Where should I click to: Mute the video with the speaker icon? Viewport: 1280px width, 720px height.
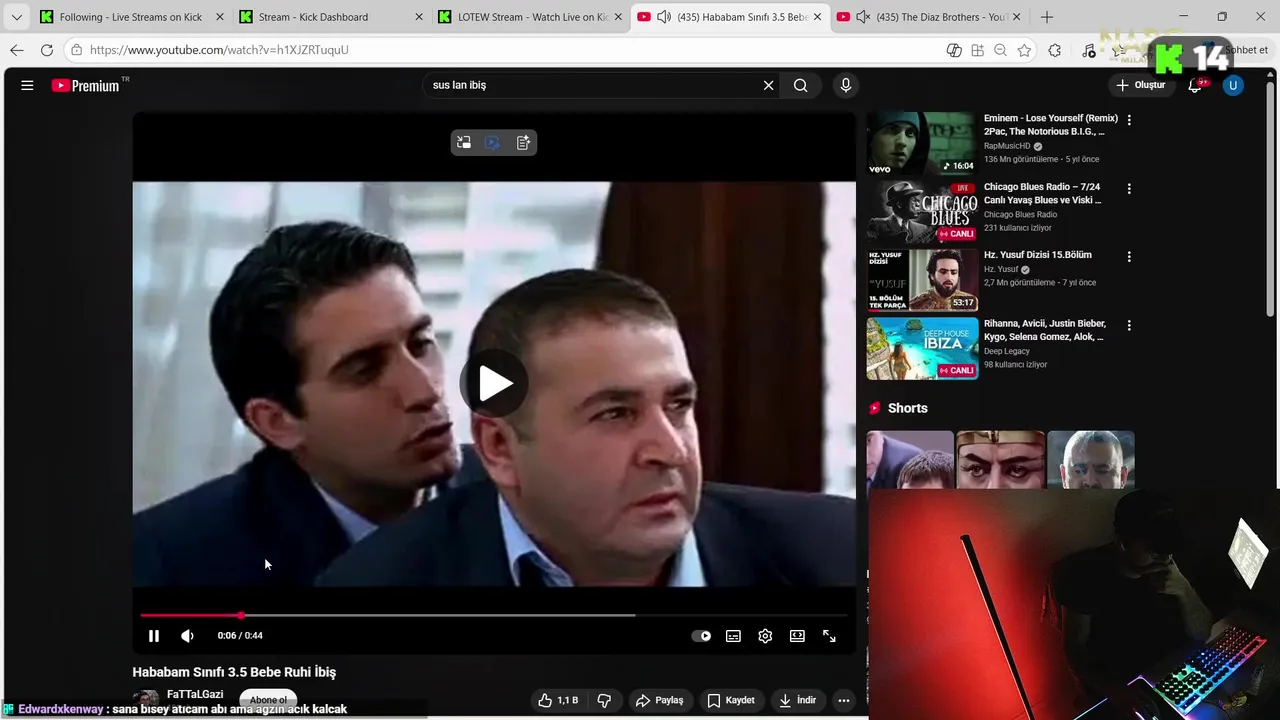187,636
